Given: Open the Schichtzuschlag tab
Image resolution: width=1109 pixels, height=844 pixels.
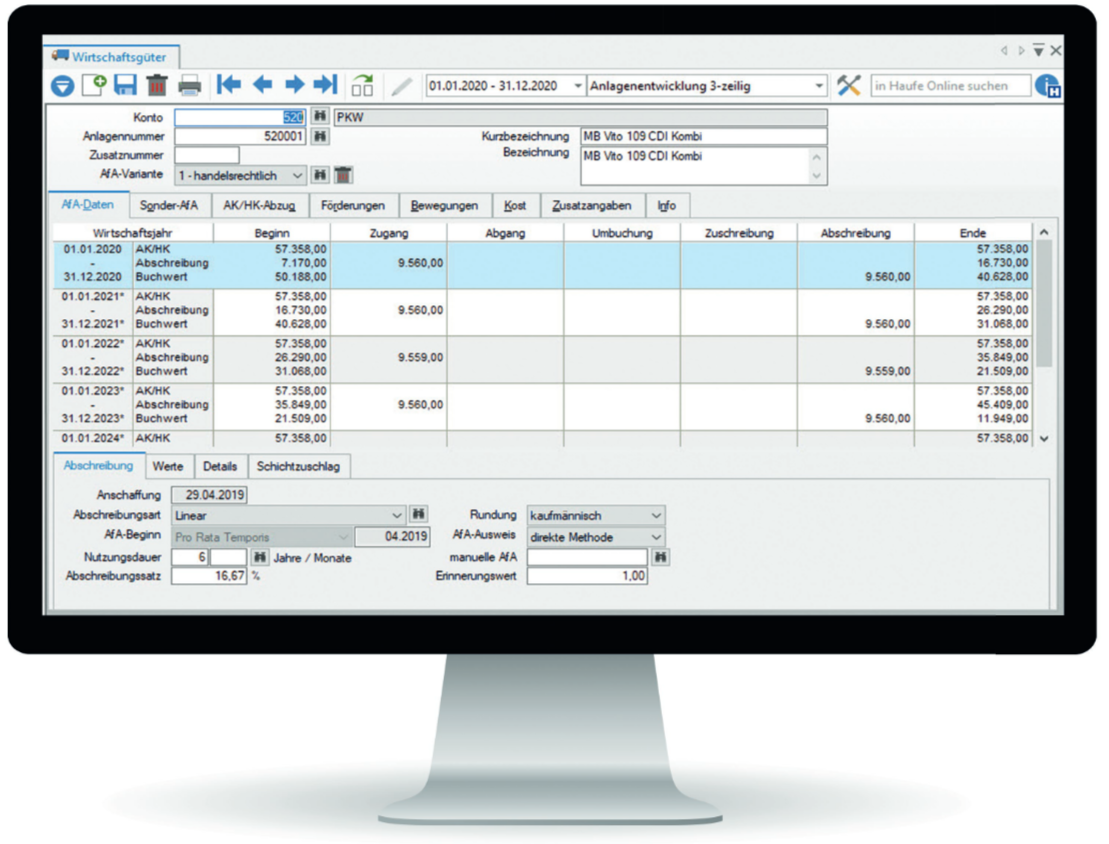Looking at the screenshot, I should 297,466.
